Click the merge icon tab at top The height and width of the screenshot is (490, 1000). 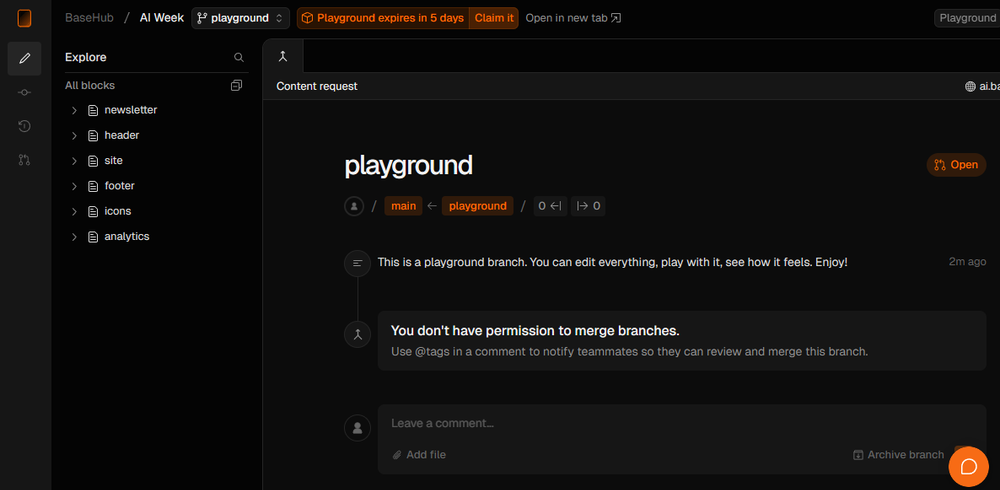click(x=283, y=56)
